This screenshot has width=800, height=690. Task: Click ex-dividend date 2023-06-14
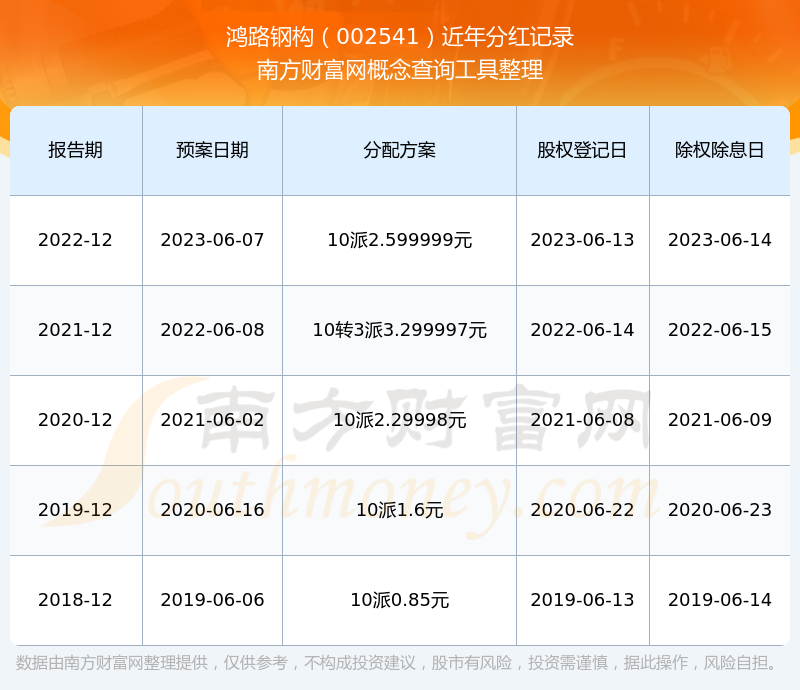point(719,240)
